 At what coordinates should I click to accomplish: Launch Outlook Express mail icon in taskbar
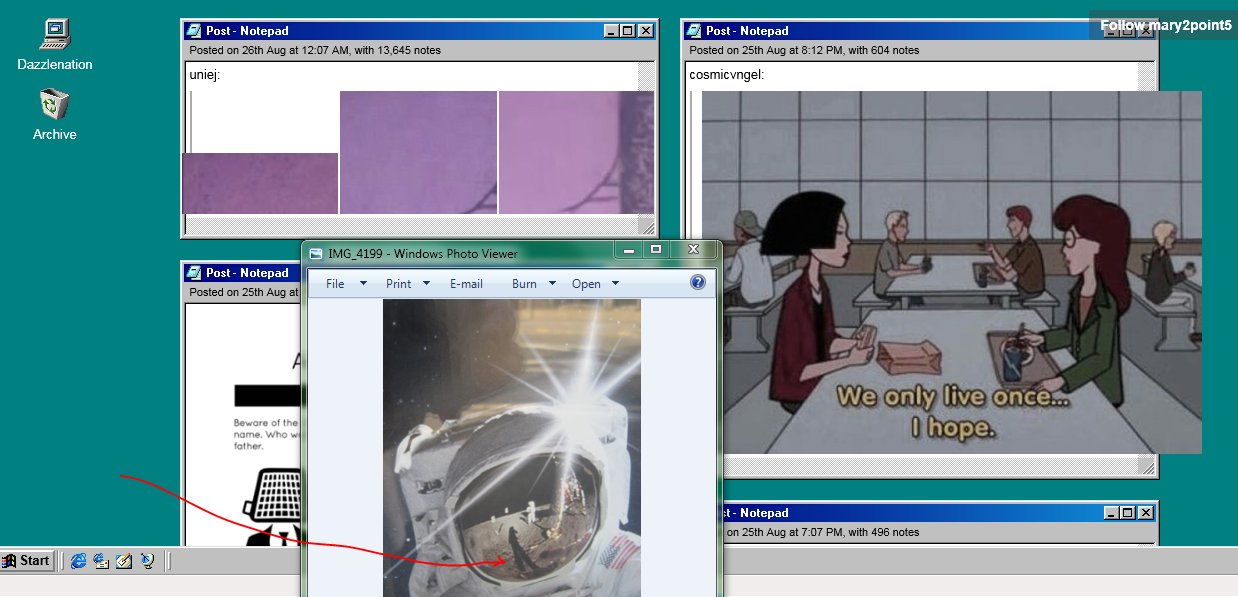point(101,561)
